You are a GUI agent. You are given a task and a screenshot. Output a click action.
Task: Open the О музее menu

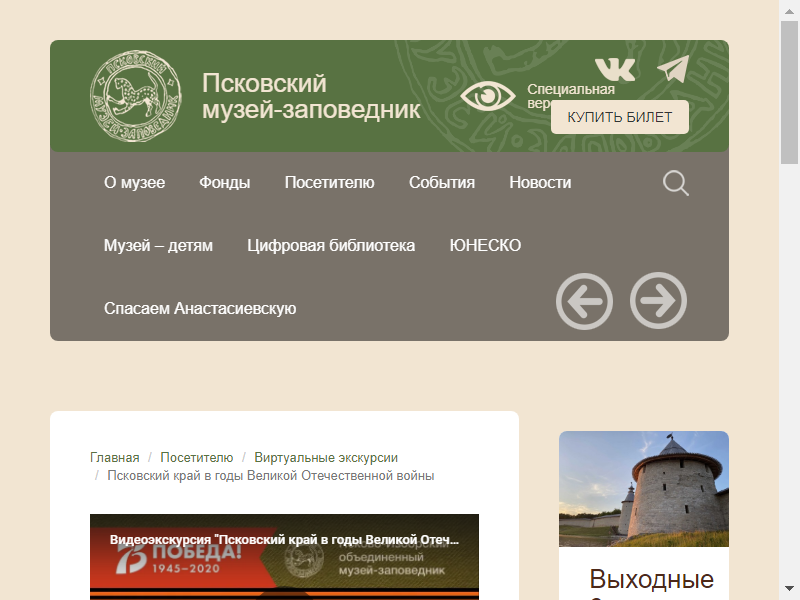(135, 183)
